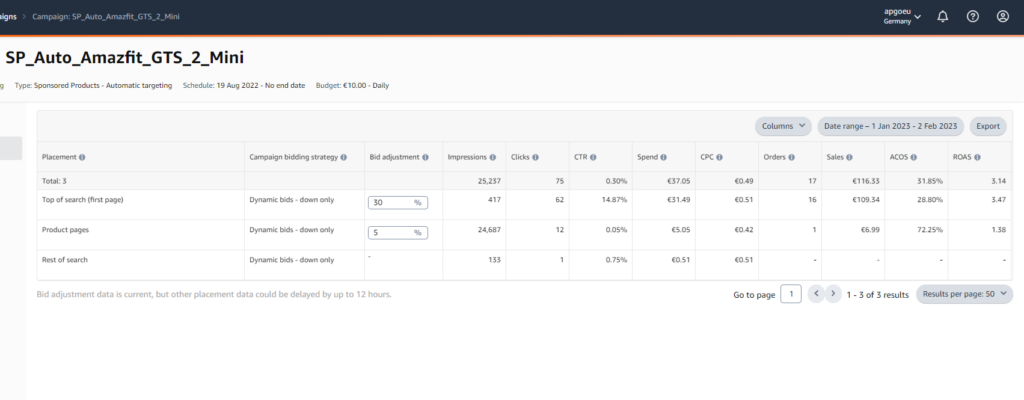Select Product pages row label
1024x400 pixels.
66,230
